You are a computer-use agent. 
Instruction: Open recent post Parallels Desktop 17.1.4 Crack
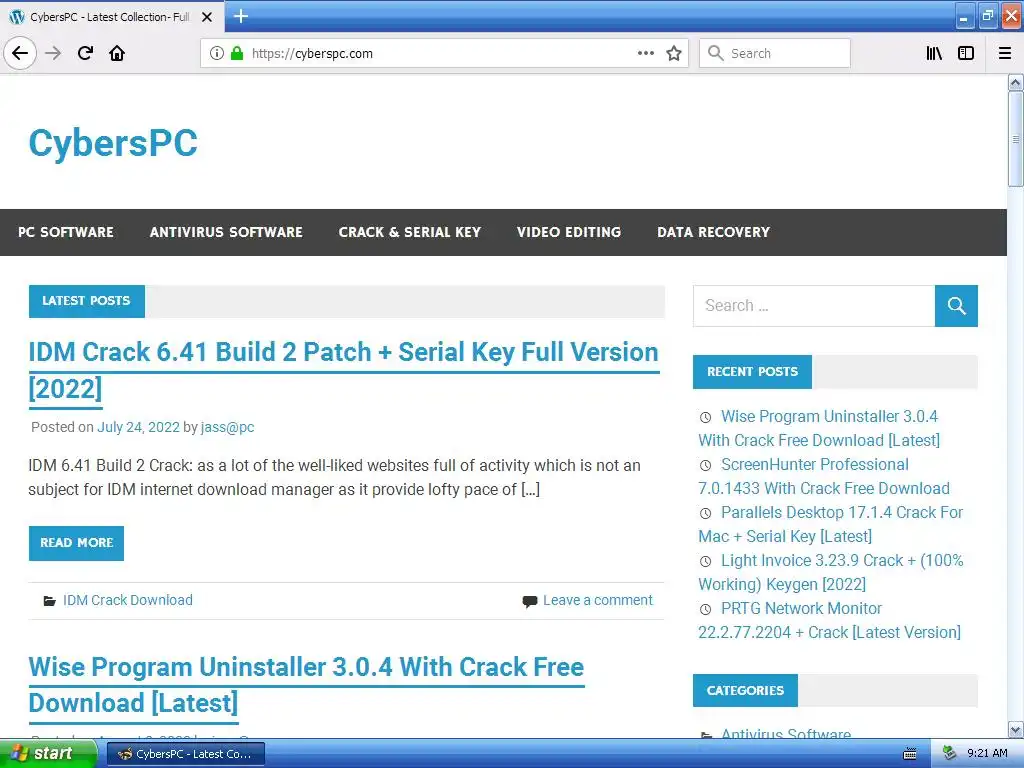pos(831,524)
